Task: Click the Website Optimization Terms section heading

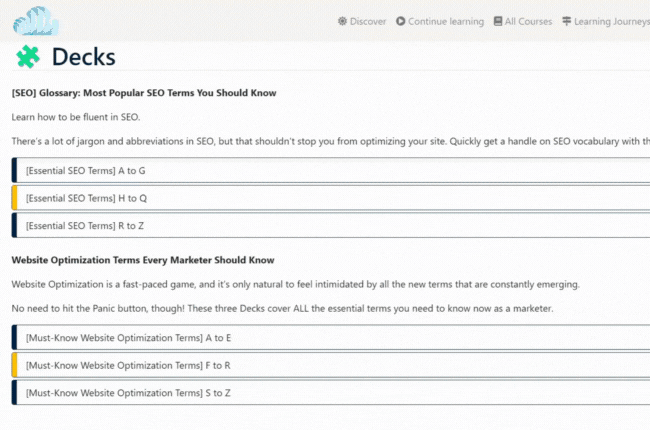Action: tap(142, 260)
